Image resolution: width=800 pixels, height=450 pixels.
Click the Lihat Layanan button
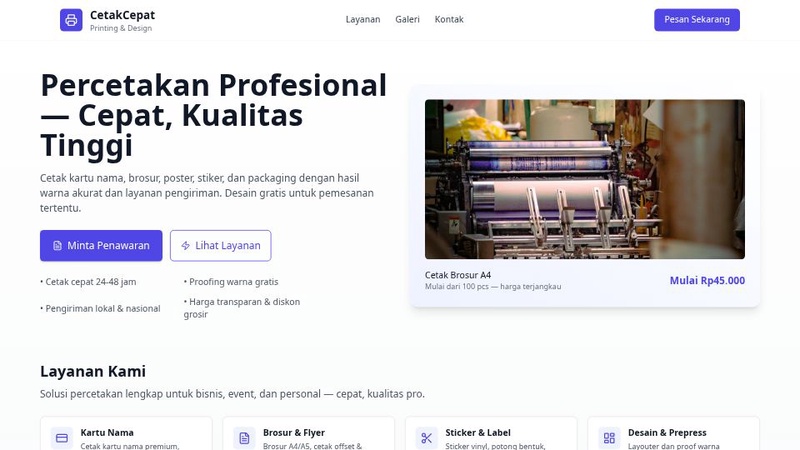(x=220, y=245)
